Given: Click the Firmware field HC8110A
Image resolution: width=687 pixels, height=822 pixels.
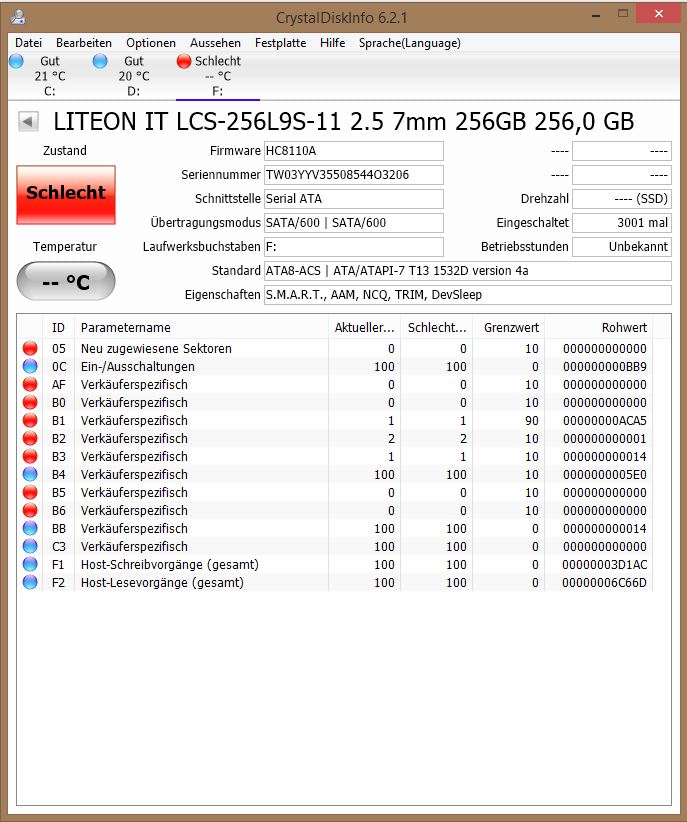Looking at the screenshot, I should click(353, 151).
